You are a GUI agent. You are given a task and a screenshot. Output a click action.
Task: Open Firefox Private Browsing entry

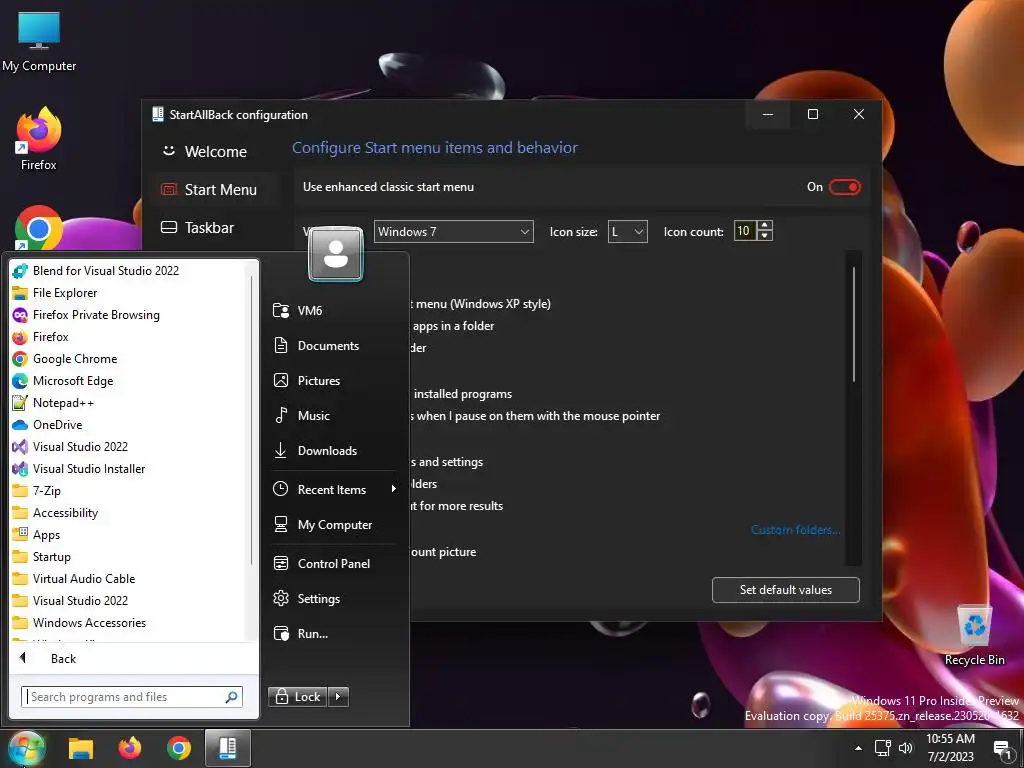coord(96,315)
